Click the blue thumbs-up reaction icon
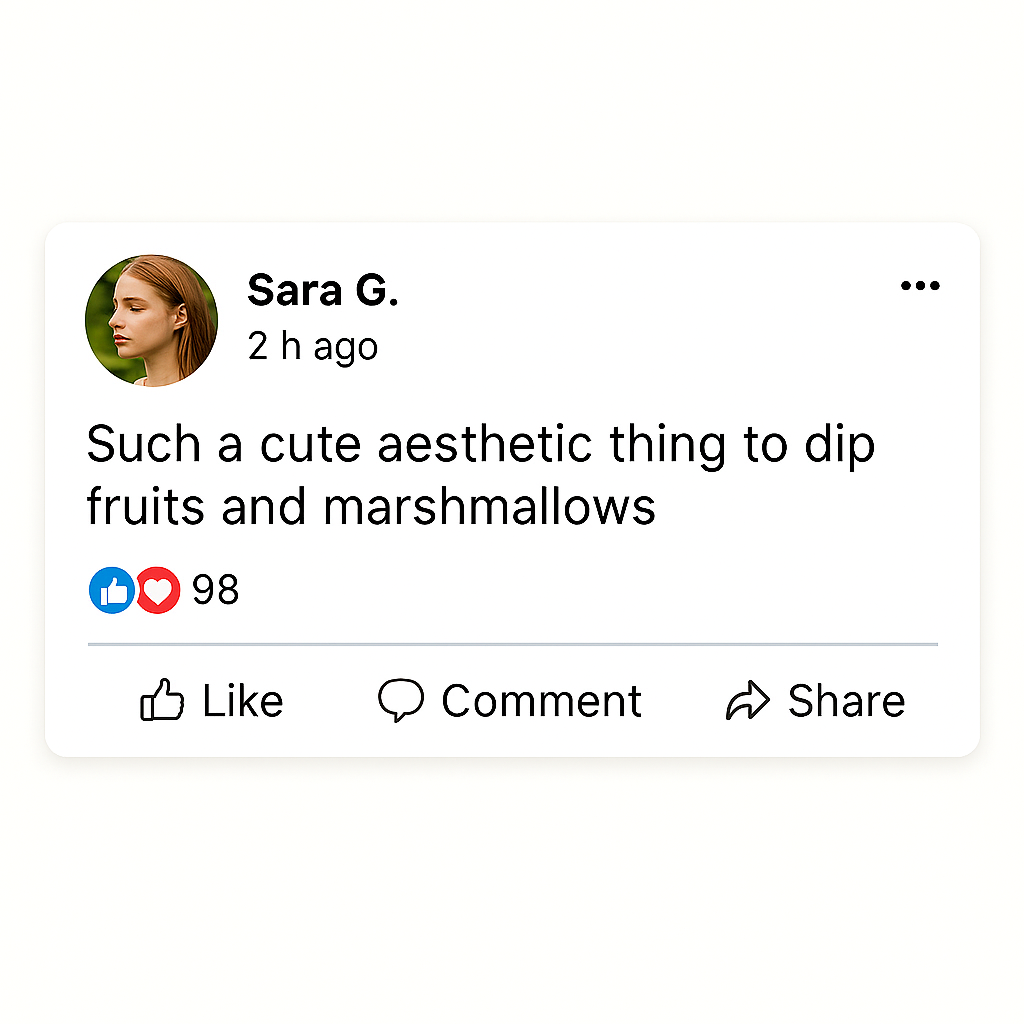 click(x=111, y=591)
